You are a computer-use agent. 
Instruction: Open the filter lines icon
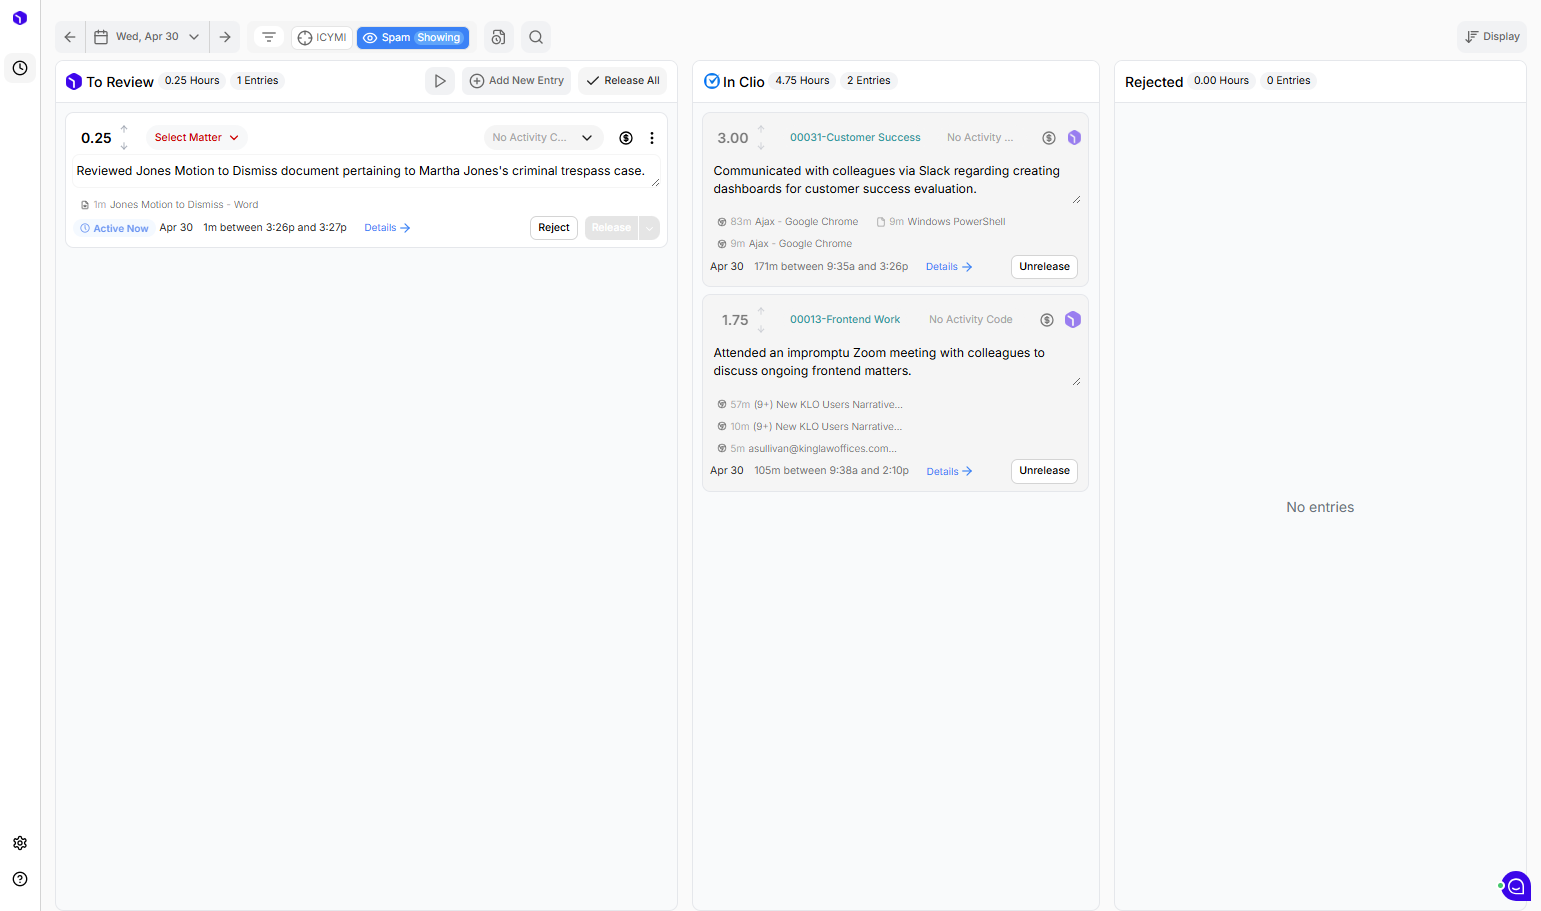(x=269, y=37)
